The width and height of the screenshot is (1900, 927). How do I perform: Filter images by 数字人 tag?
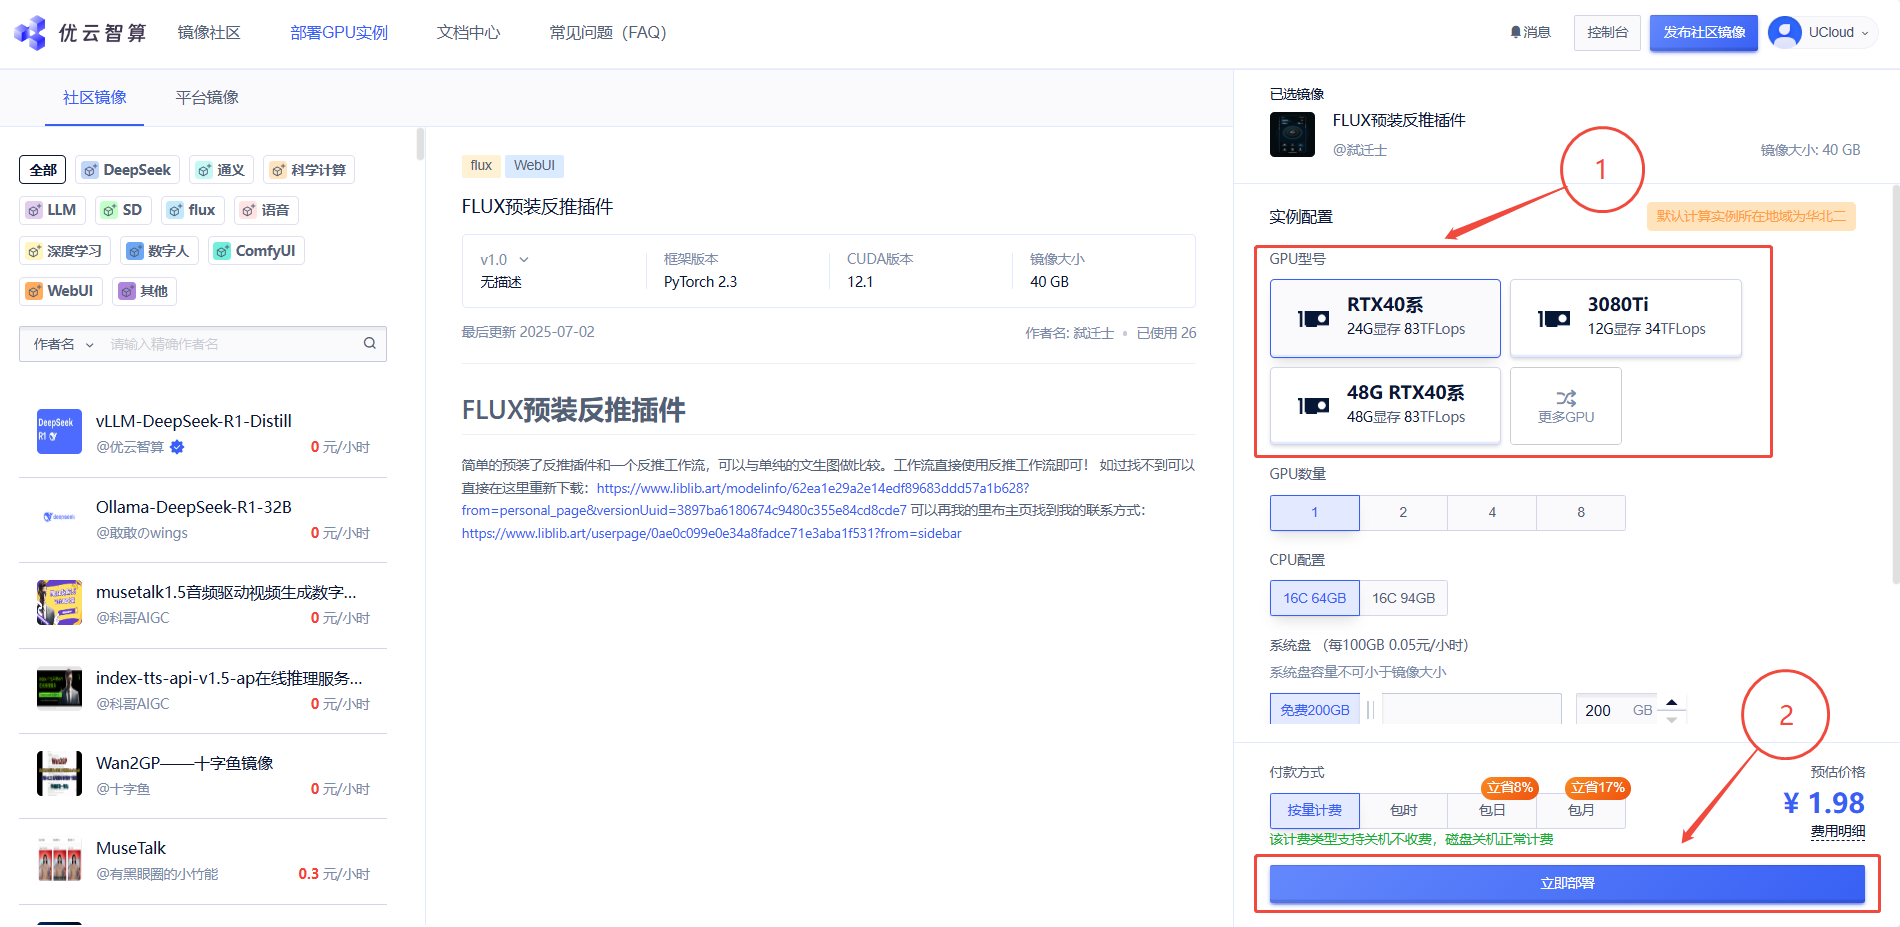[x=159, y=251]
